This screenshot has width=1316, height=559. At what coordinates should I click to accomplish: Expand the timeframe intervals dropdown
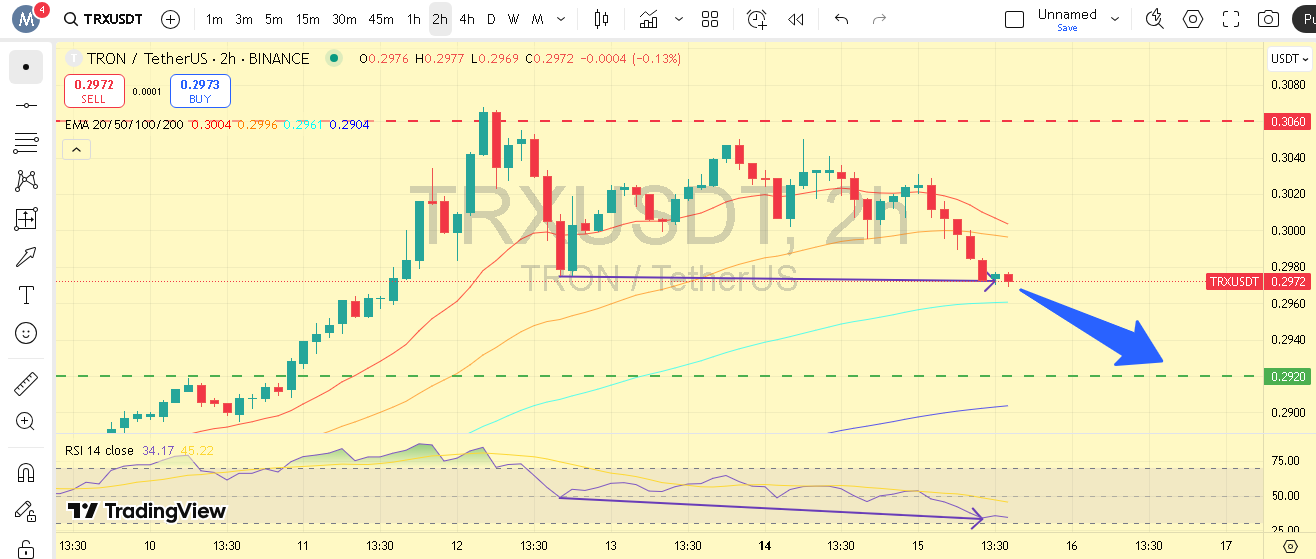pyautogui.click(x=563, y=19)
